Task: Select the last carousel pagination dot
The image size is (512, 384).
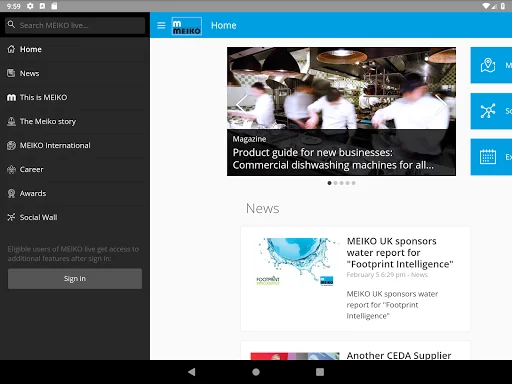Action: click(354, 183)
